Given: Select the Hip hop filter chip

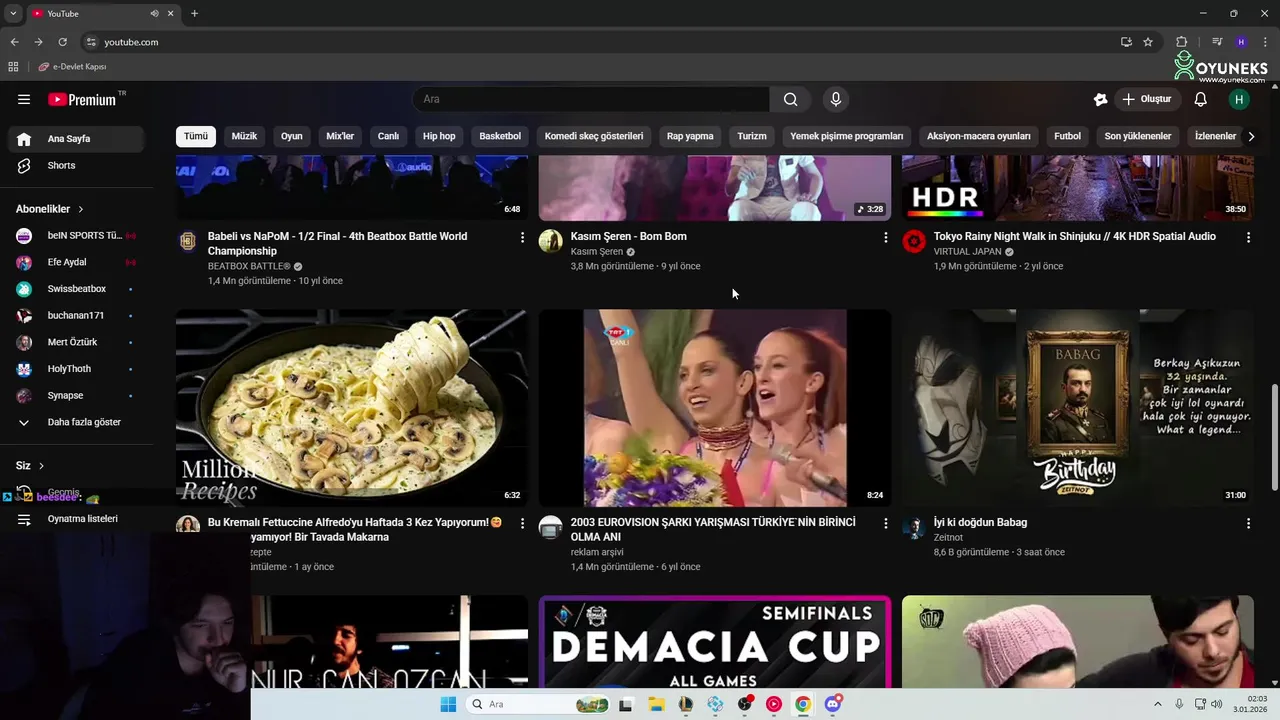Looking at the screenshot, I should tap(439, 136).
